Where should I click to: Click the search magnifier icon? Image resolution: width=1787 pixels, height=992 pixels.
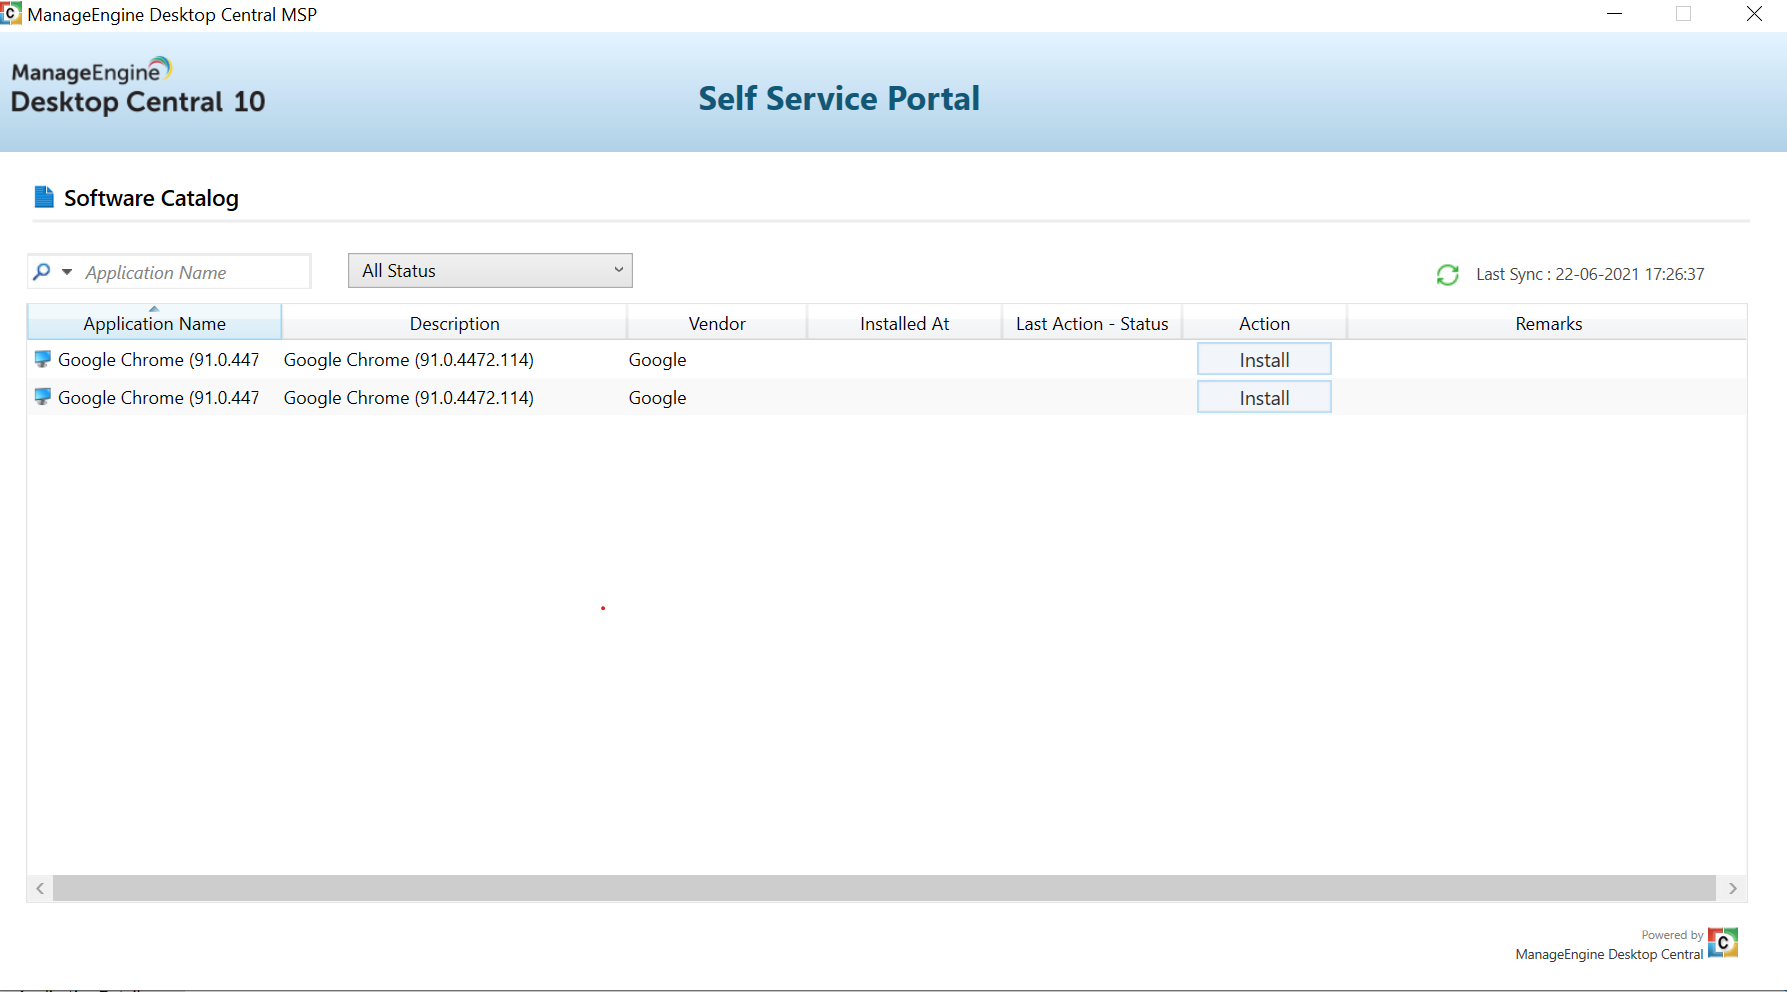coord(42,272)
